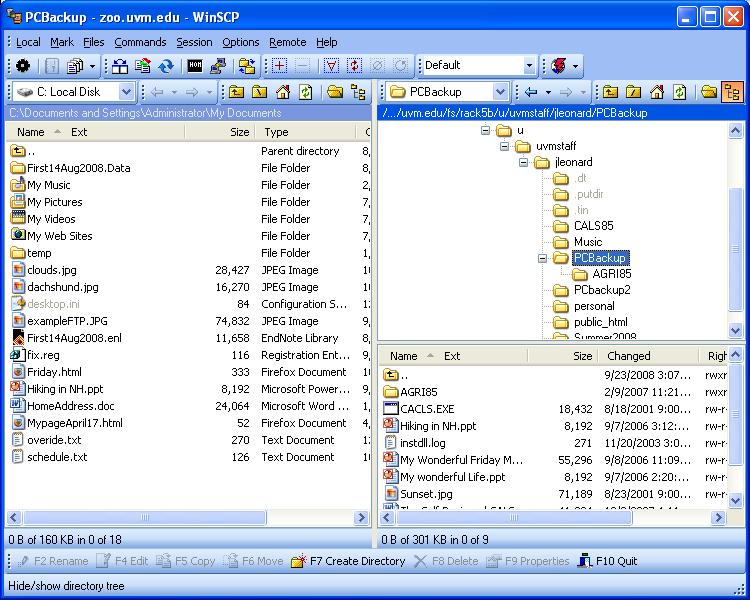
Task: Click remote tree vertical scrollbar down arrow
Action: pos(735,330)
